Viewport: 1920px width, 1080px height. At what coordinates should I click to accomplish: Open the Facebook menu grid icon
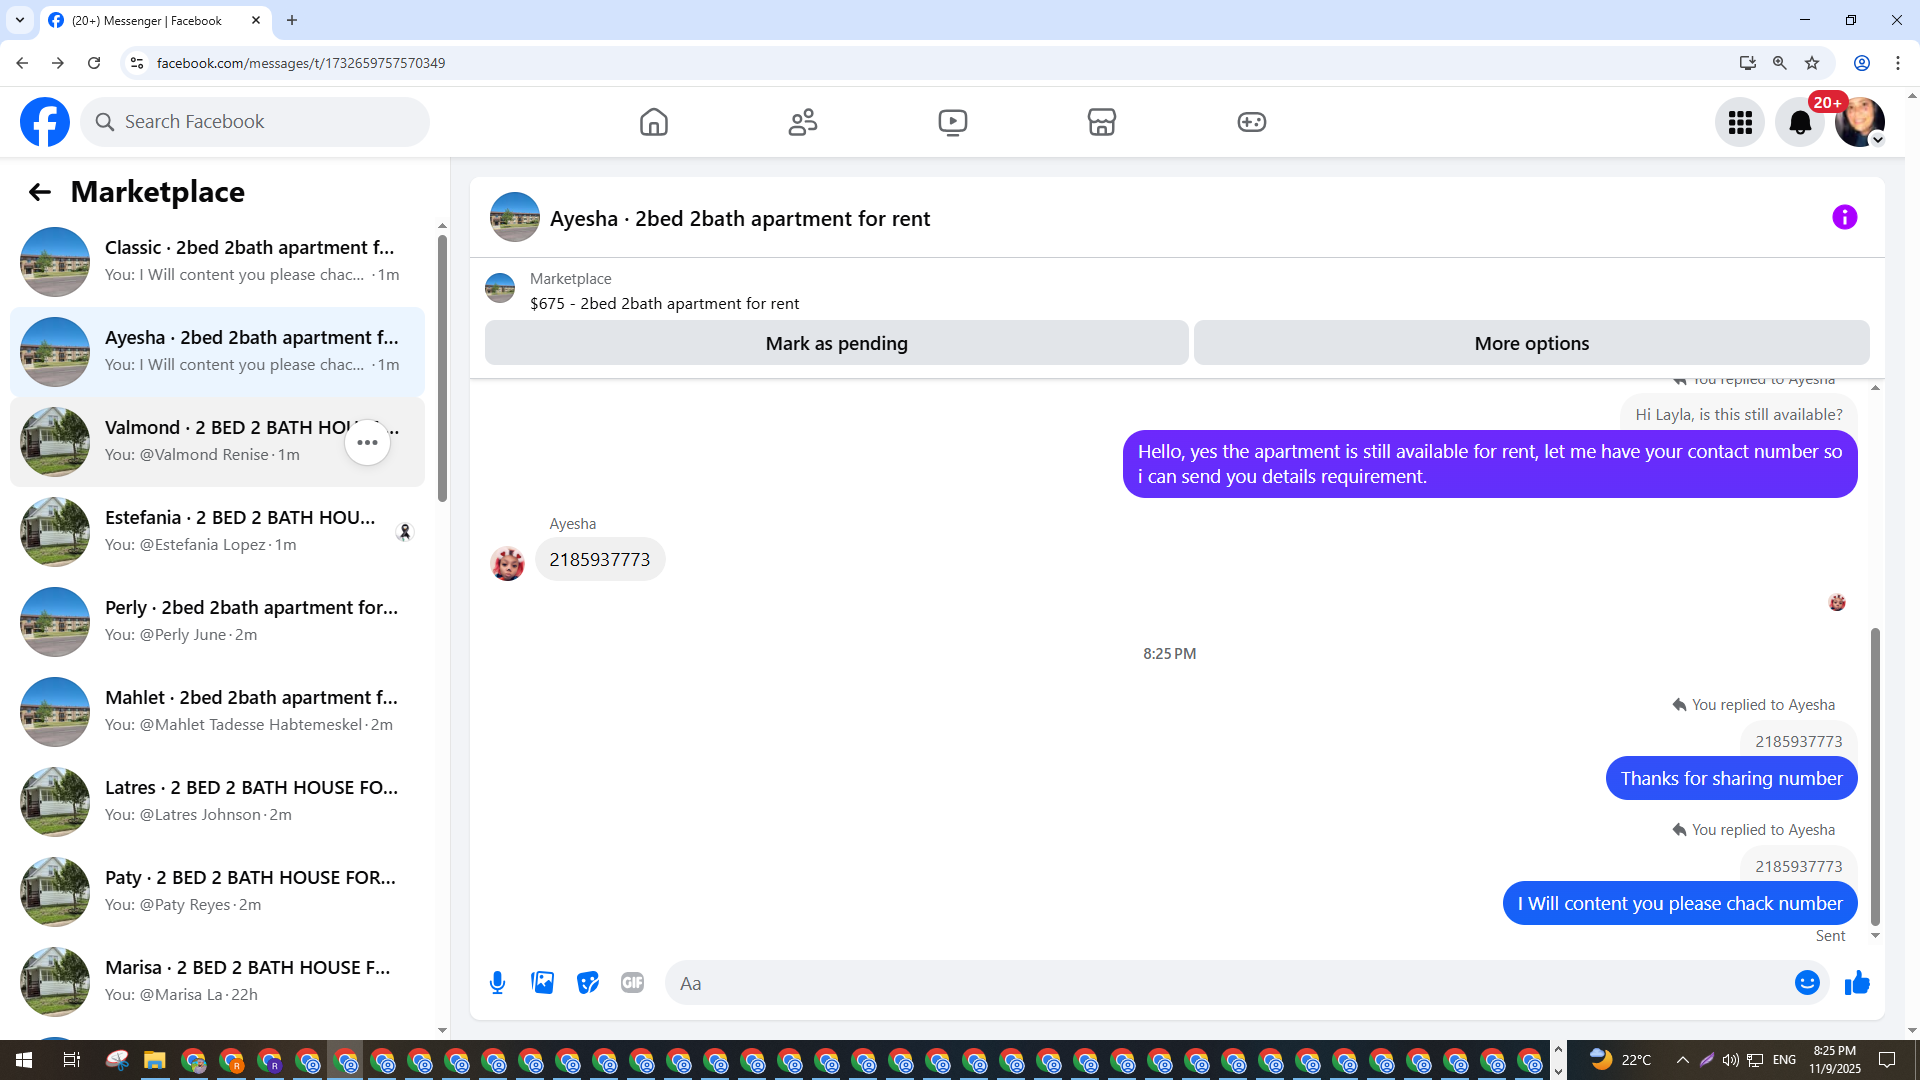coord(1740,122)
